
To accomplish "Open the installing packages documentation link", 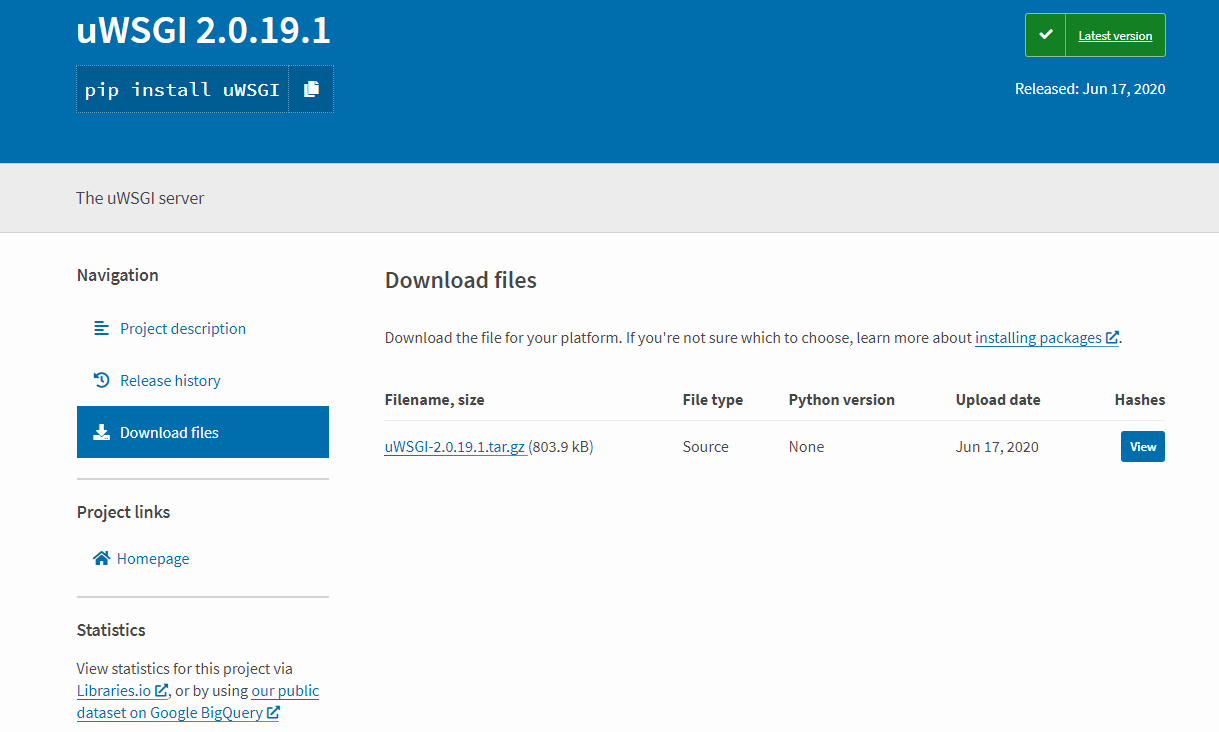I will coord(1040,337).
